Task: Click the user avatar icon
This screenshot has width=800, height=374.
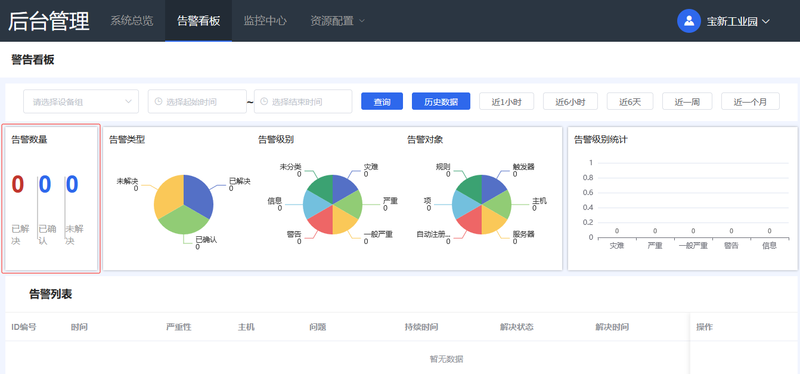Action: [689, 21]
